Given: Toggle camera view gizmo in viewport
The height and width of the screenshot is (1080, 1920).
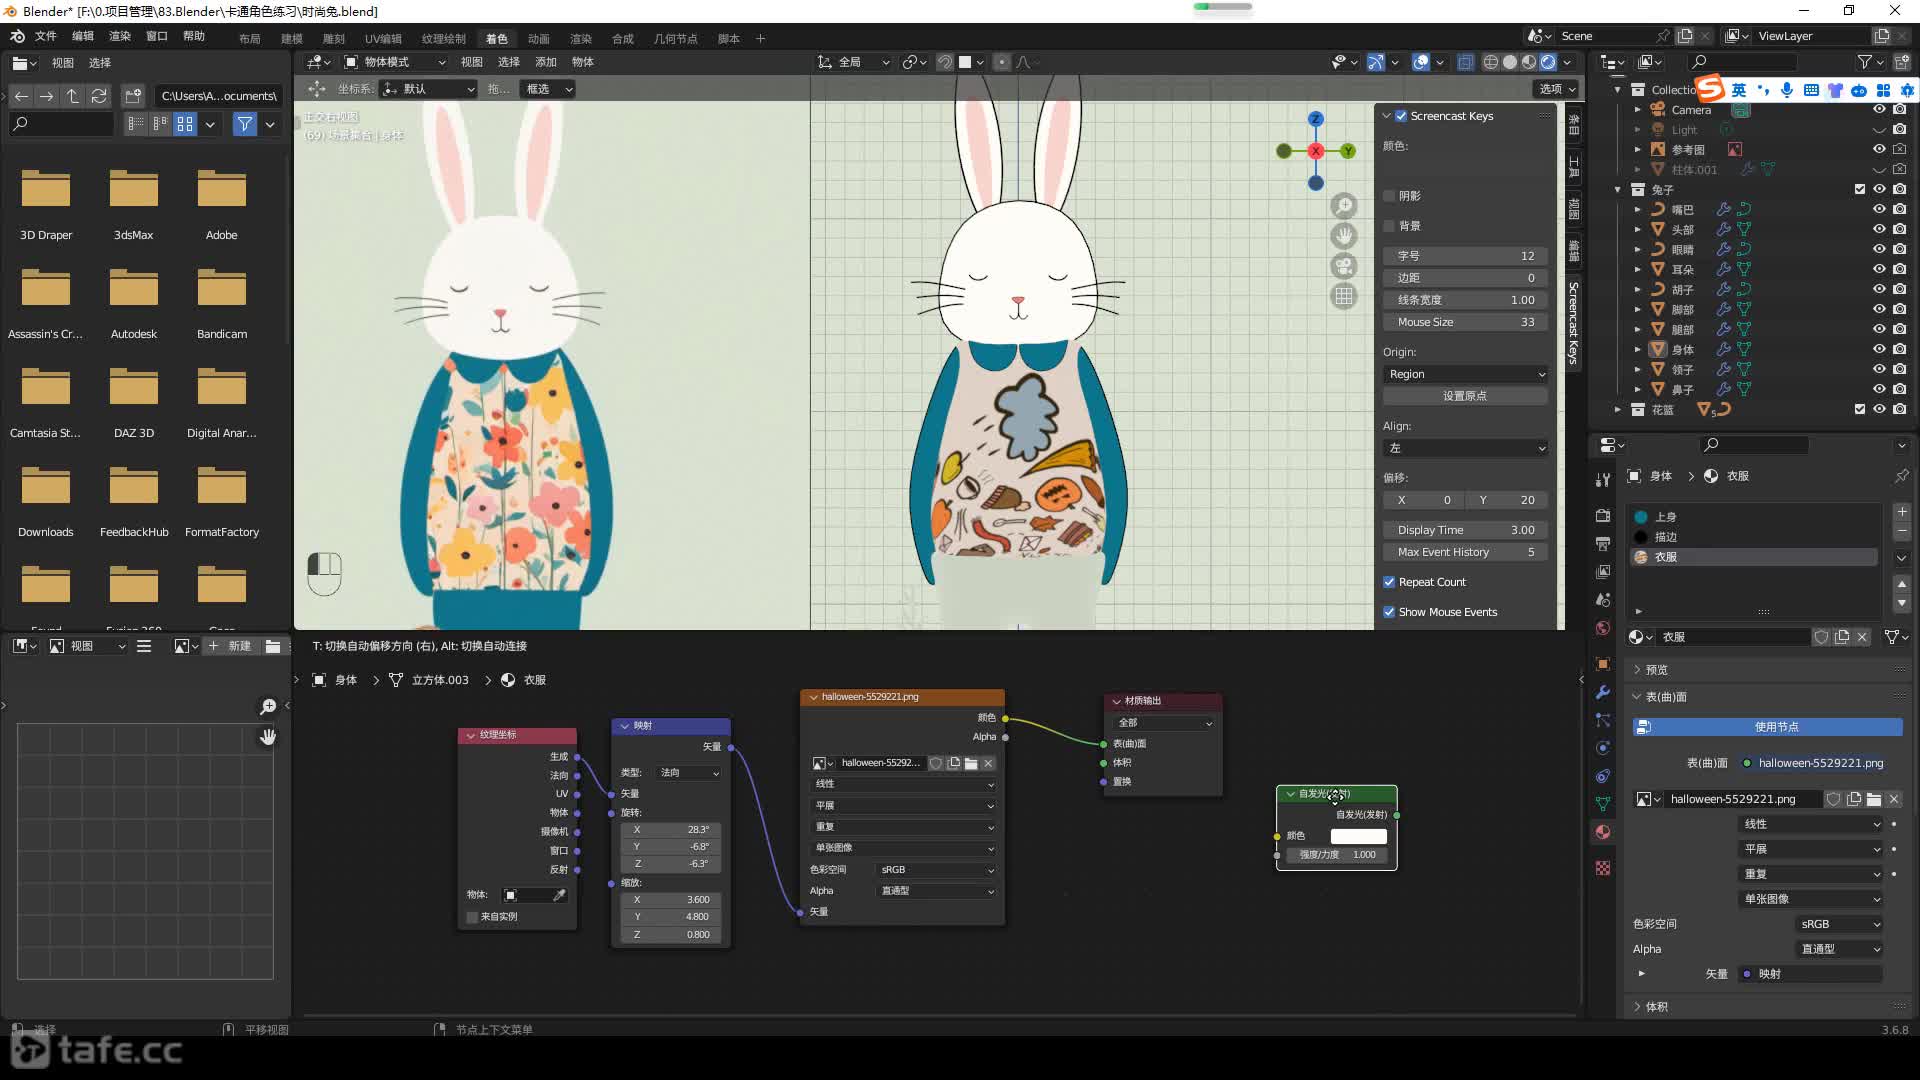Looking at the screenshot, I should (x=1344, y=266).
